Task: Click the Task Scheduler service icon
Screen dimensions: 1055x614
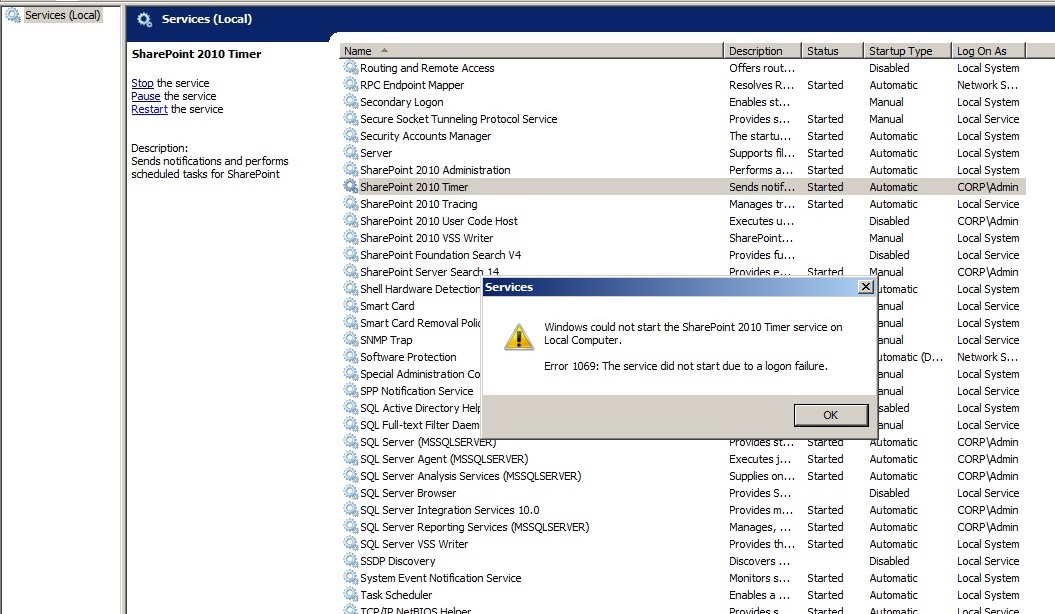Action: 350,594
